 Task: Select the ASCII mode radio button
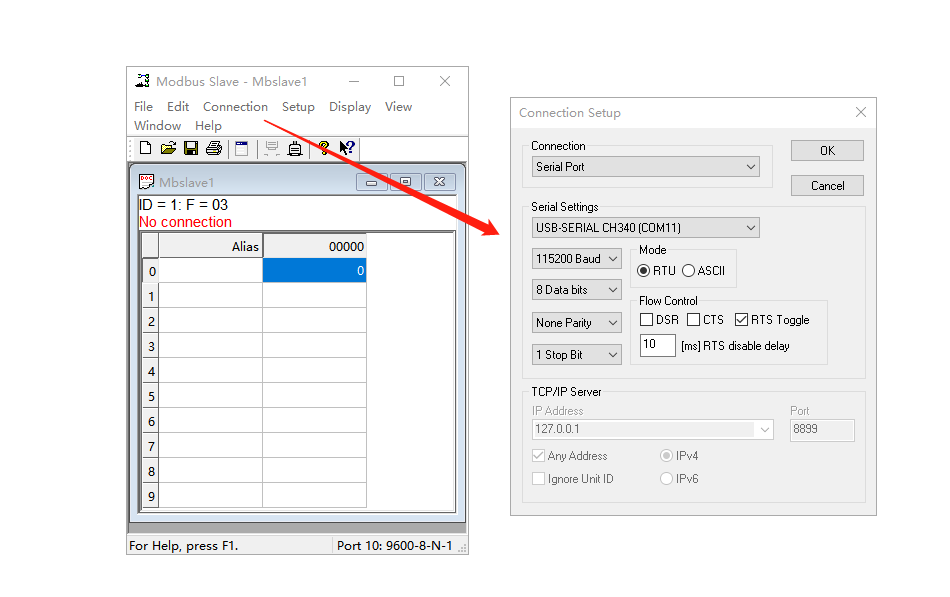point(689,271)
